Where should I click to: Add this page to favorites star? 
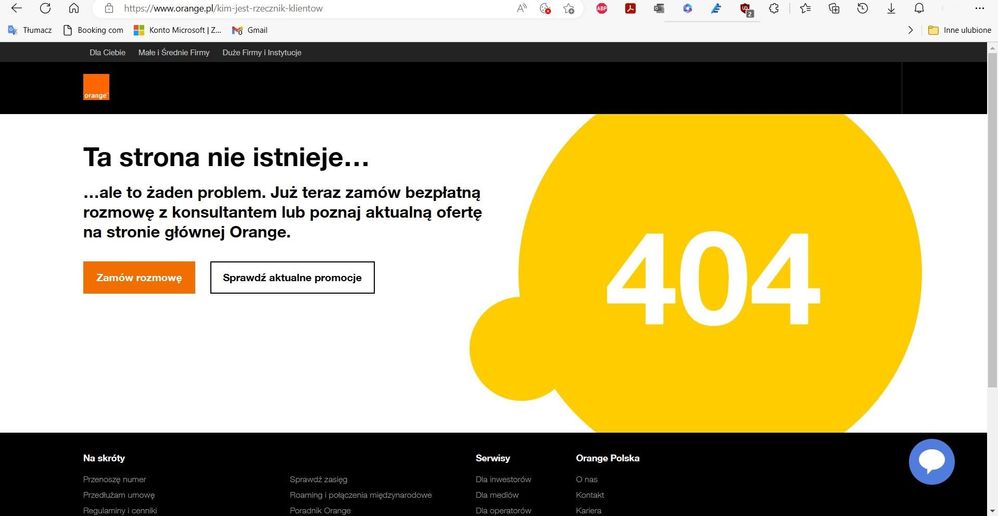[x=568, y=8]
